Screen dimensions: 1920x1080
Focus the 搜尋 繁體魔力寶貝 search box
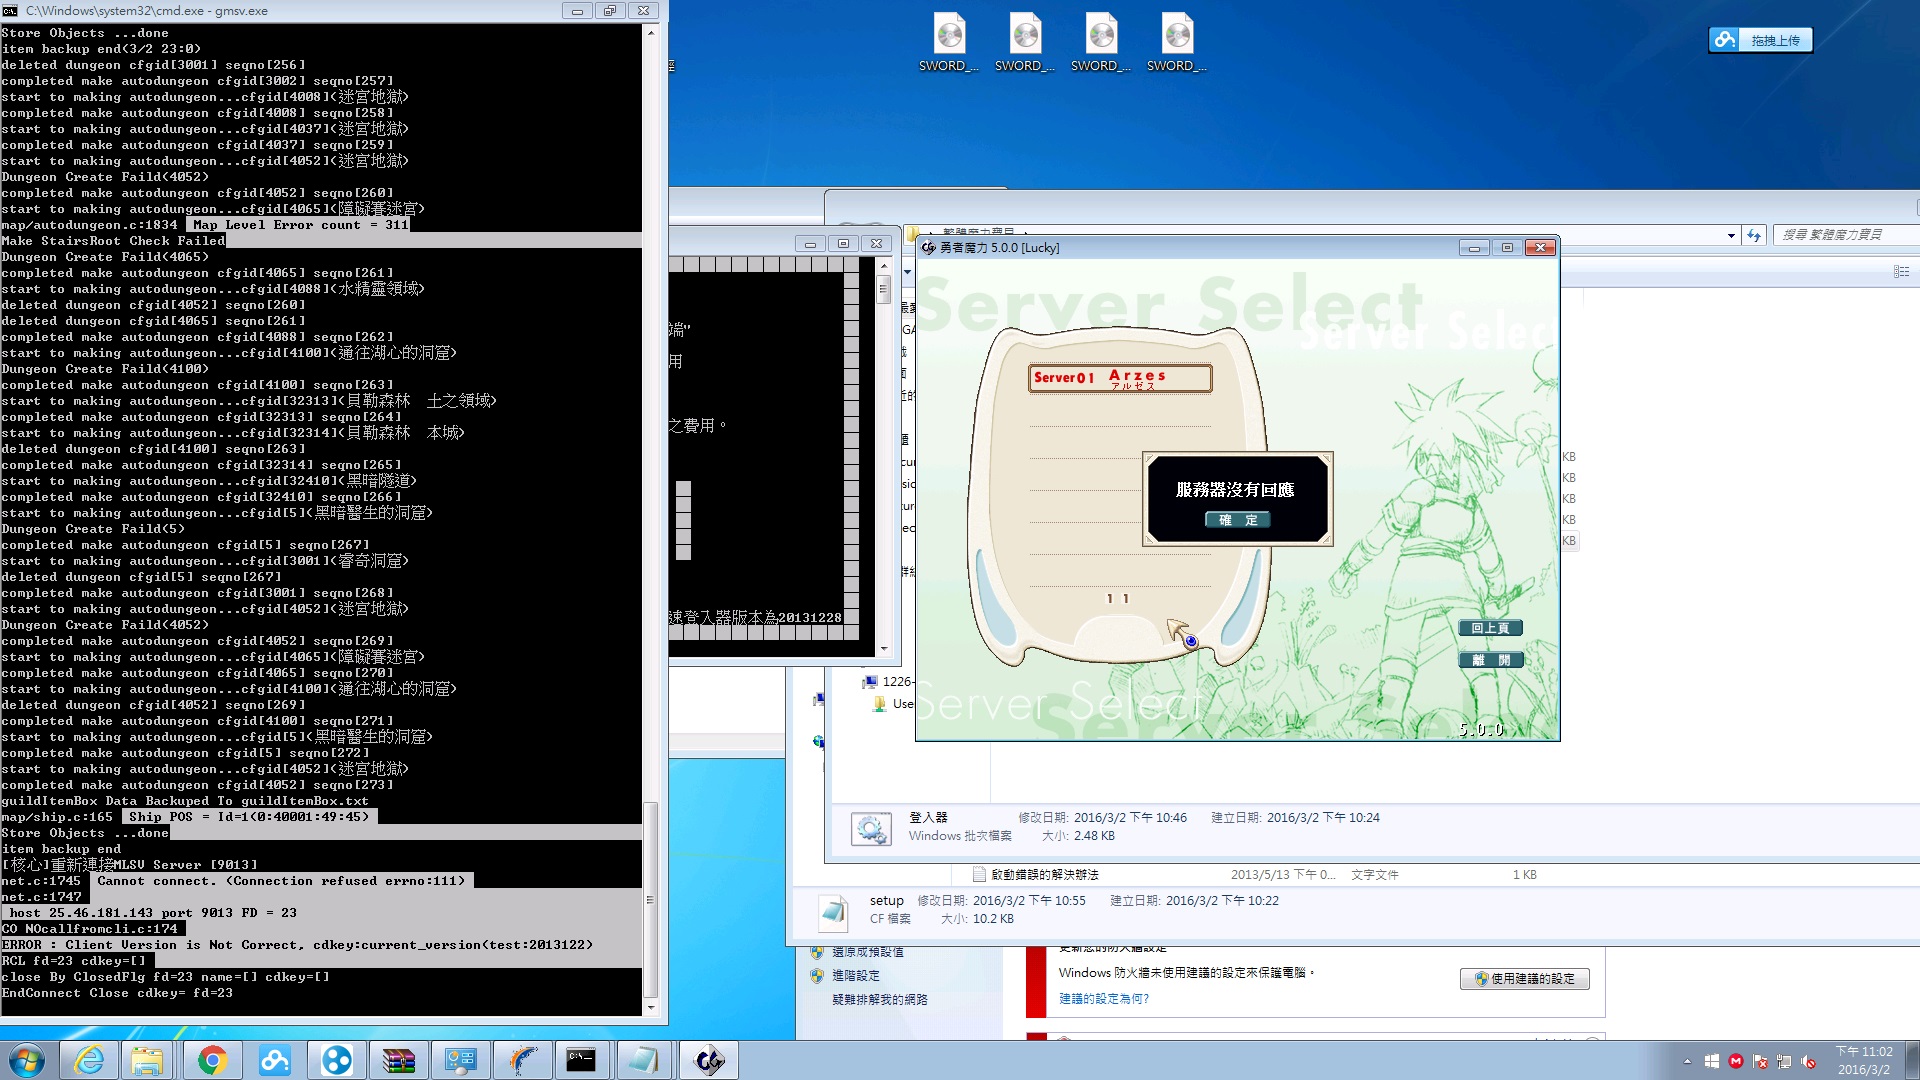tap(1845, 235)
